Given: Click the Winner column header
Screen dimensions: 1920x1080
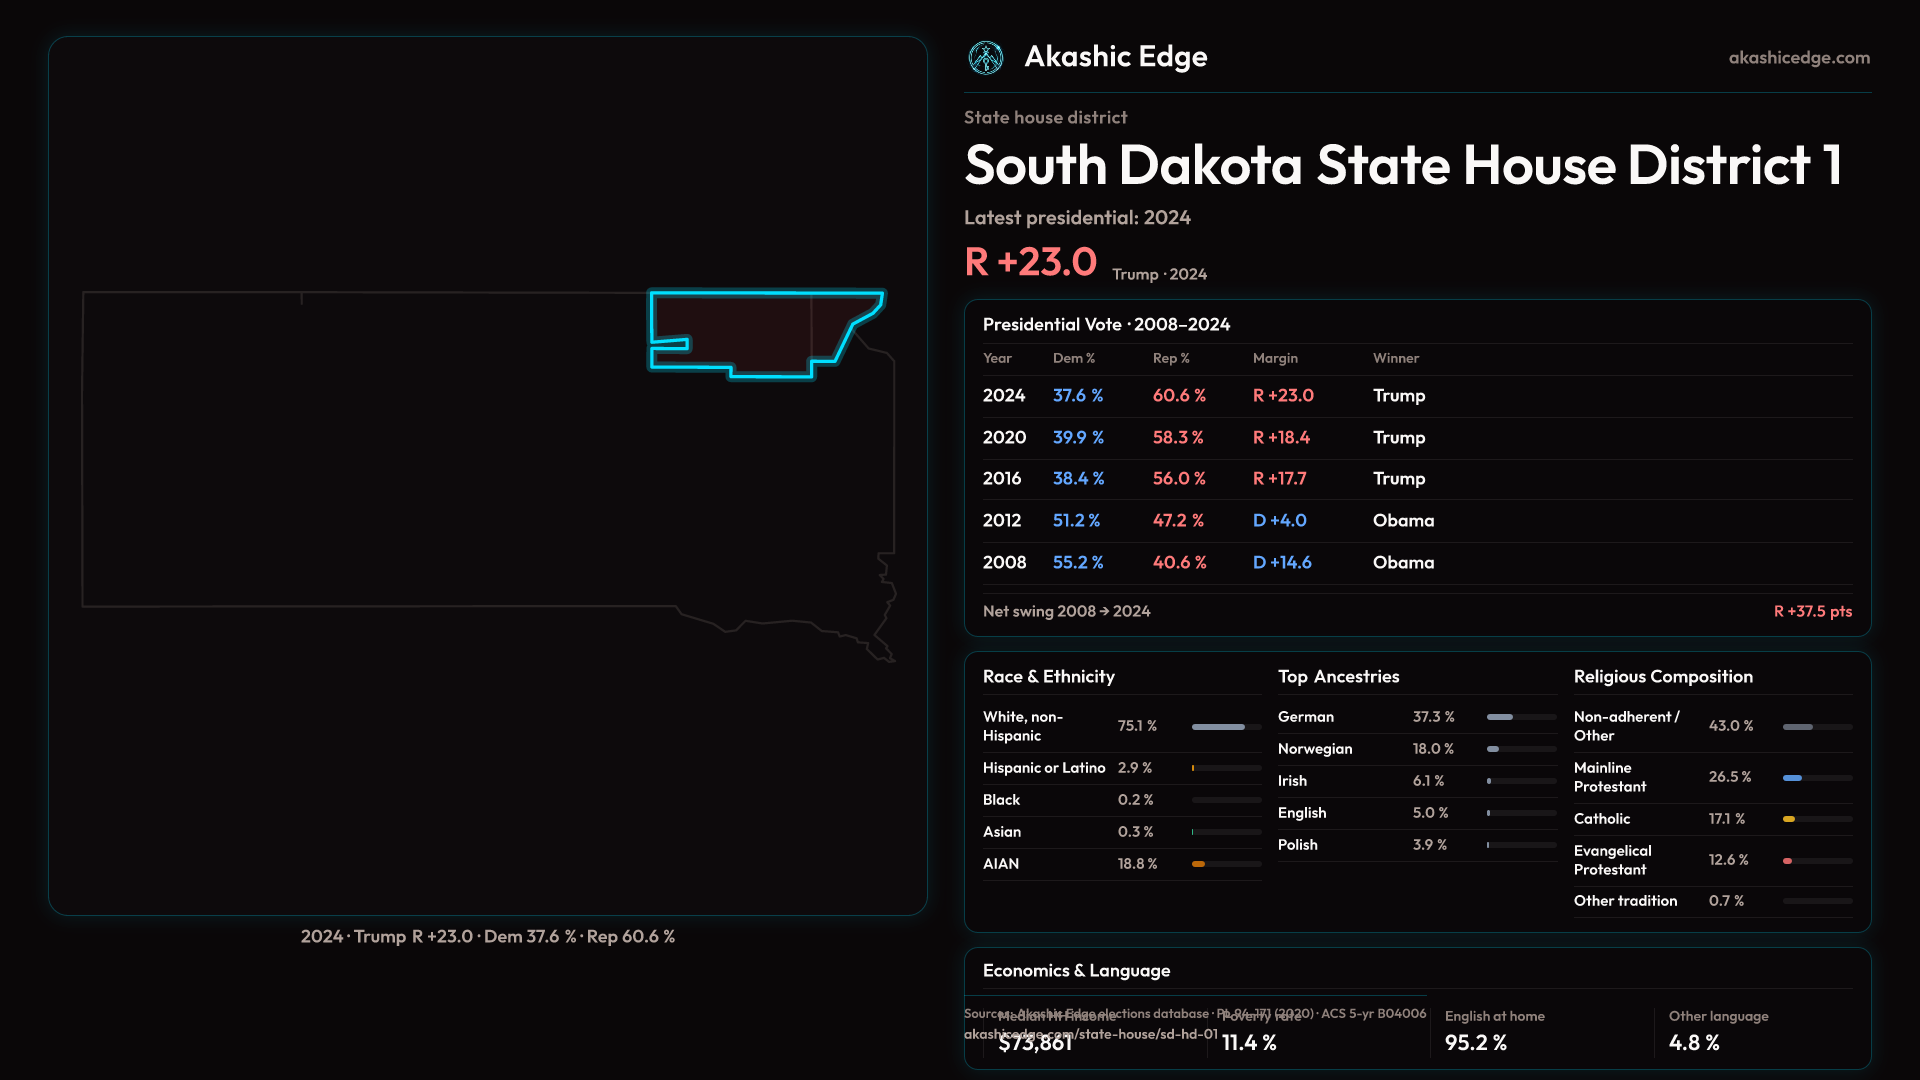Looking at the screenshot, I should (1395, 358).
